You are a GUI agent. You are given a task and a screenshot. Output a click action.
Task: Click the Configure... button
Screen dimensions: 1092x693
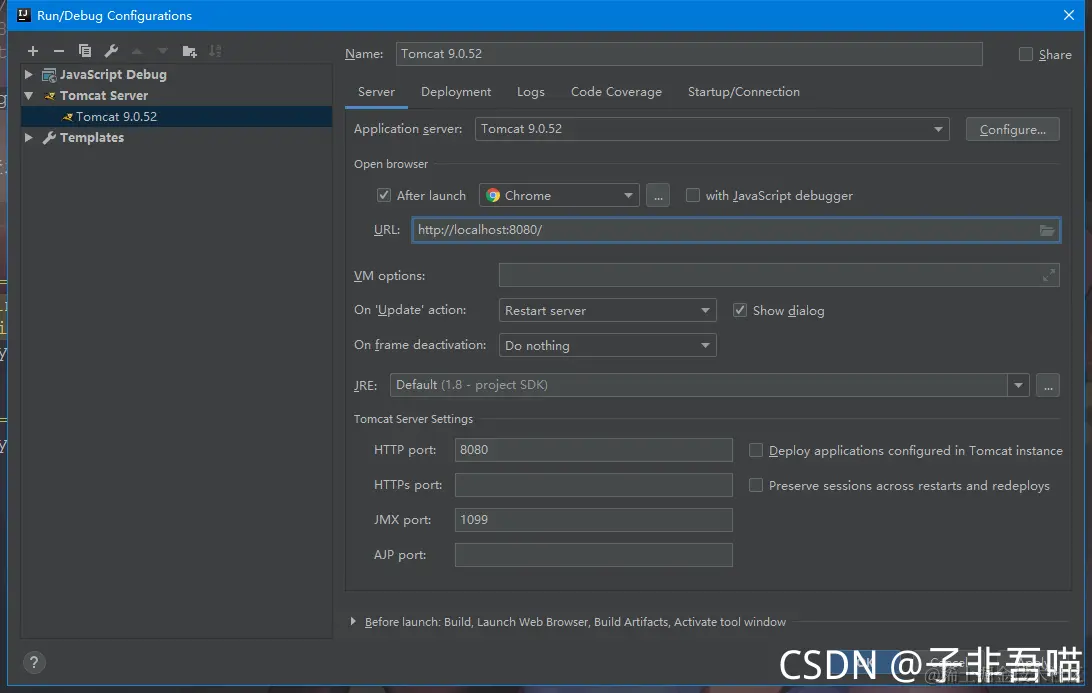click(1013, 130)
